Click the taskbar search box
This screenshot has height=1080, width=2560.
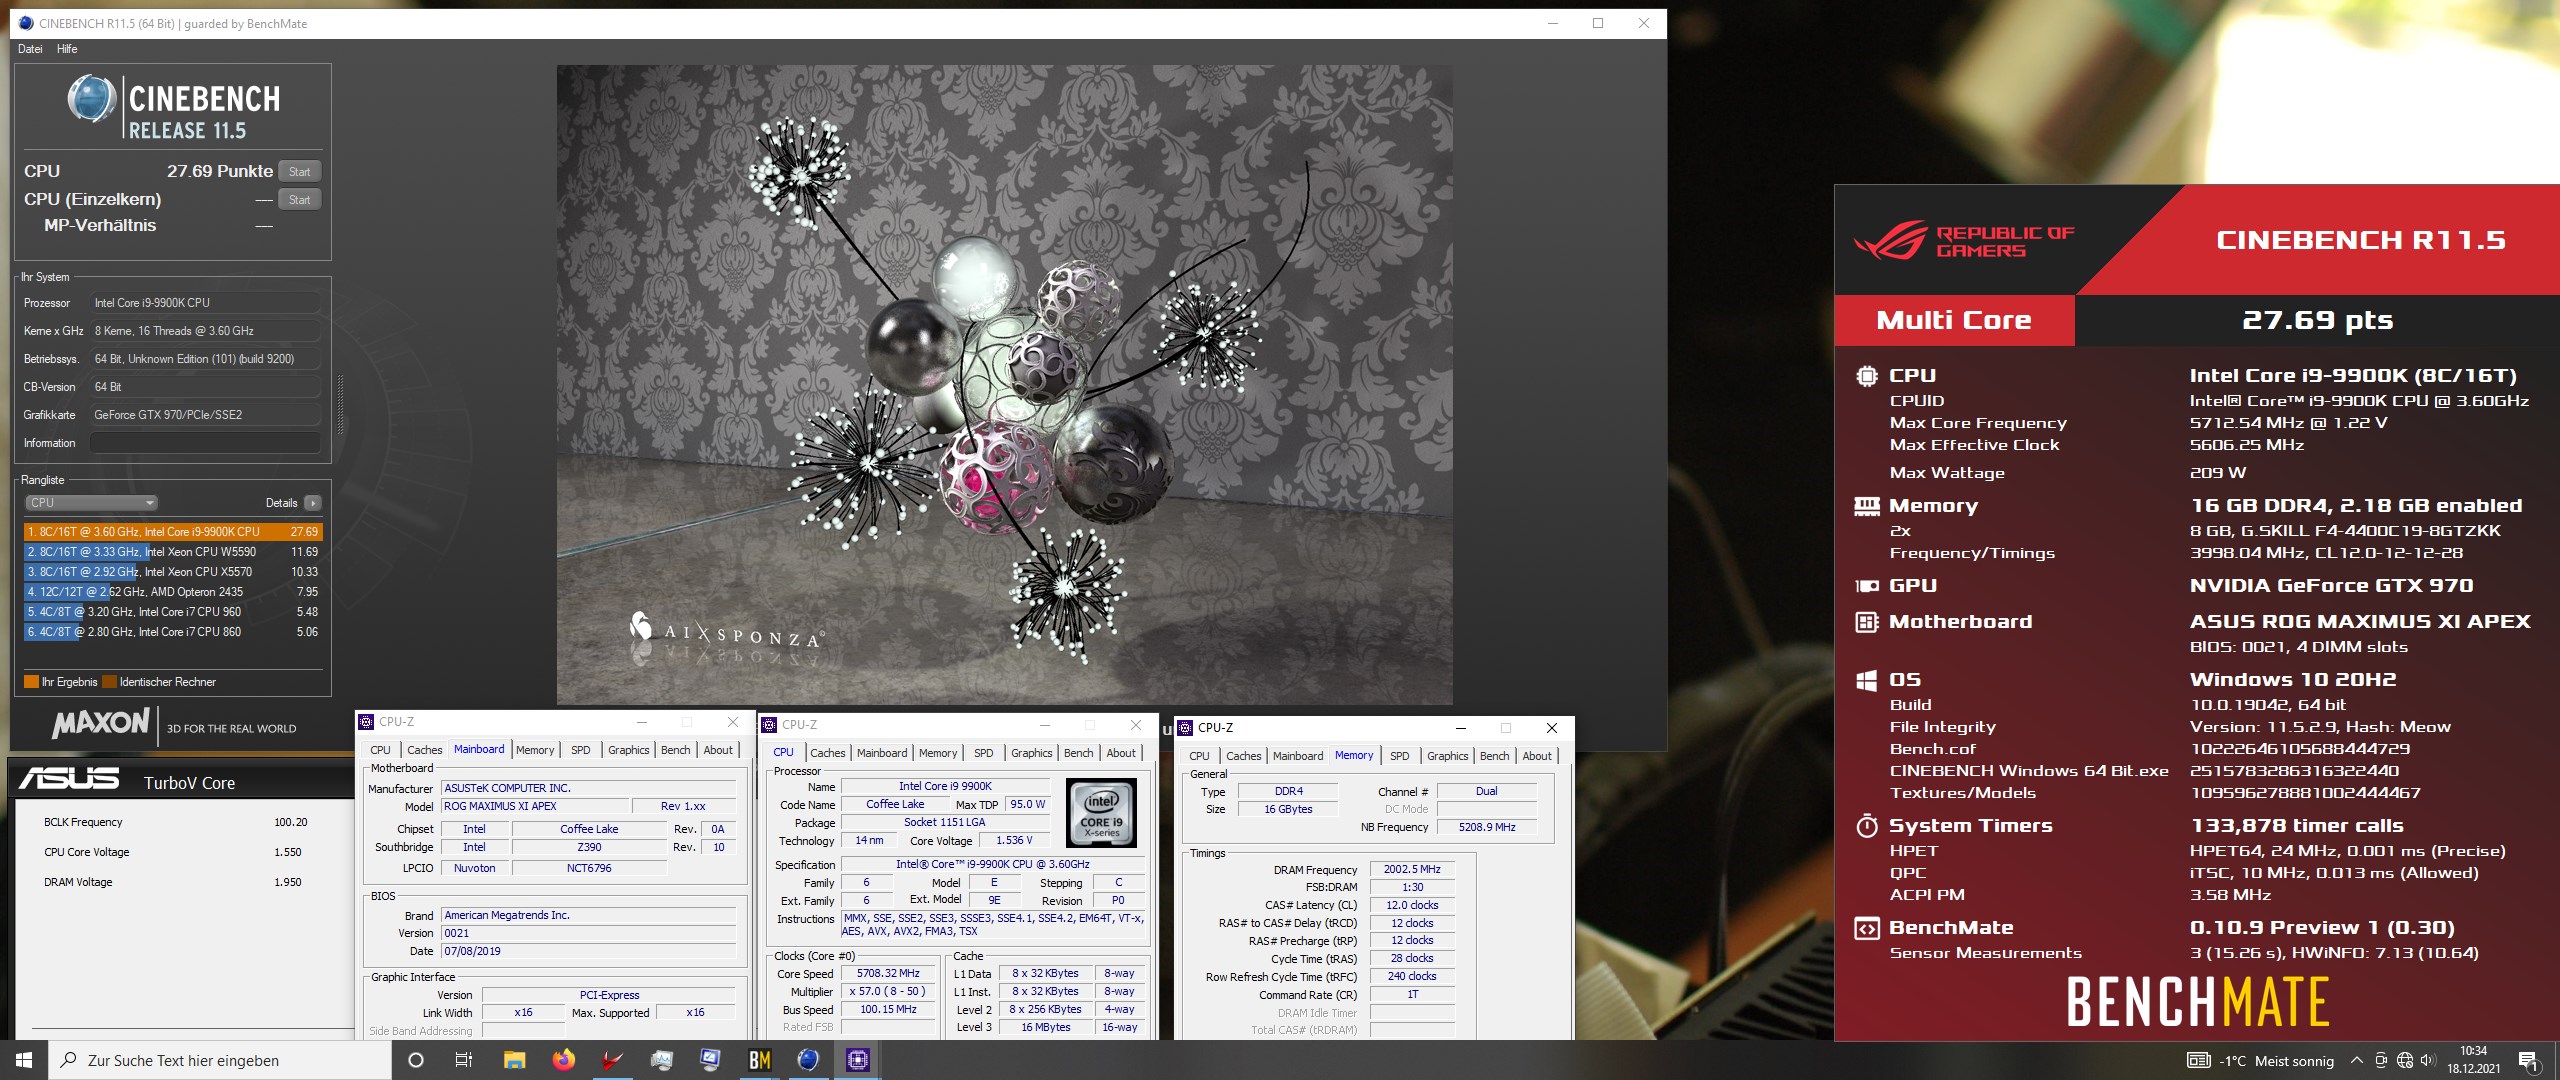click(x=220, y=1060)
